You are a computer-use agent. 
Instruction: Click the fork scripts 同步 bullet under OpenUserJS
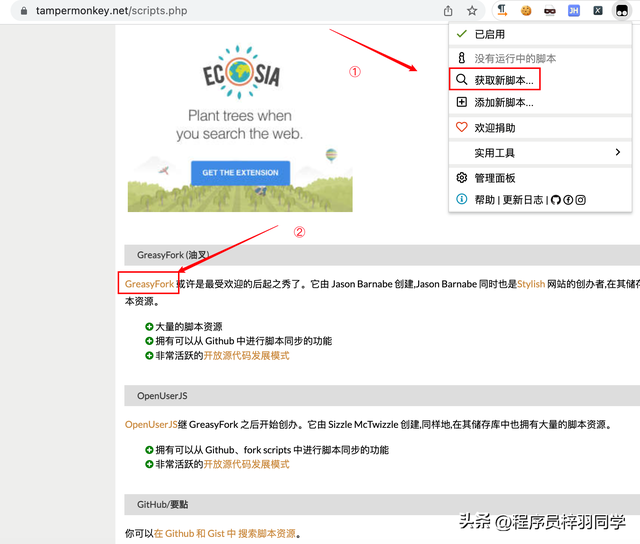click(x=272, y=450)
